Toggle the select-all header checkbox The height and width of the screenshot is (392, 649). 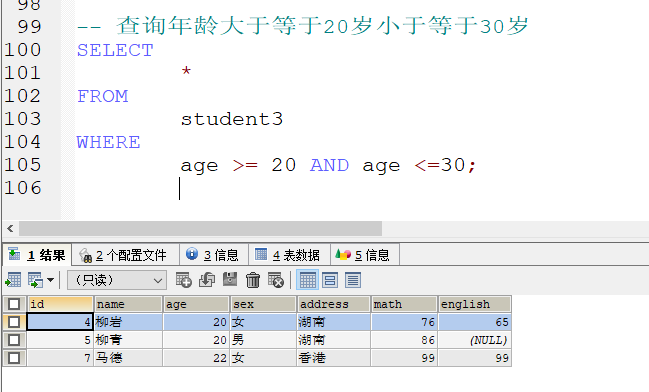14,304
